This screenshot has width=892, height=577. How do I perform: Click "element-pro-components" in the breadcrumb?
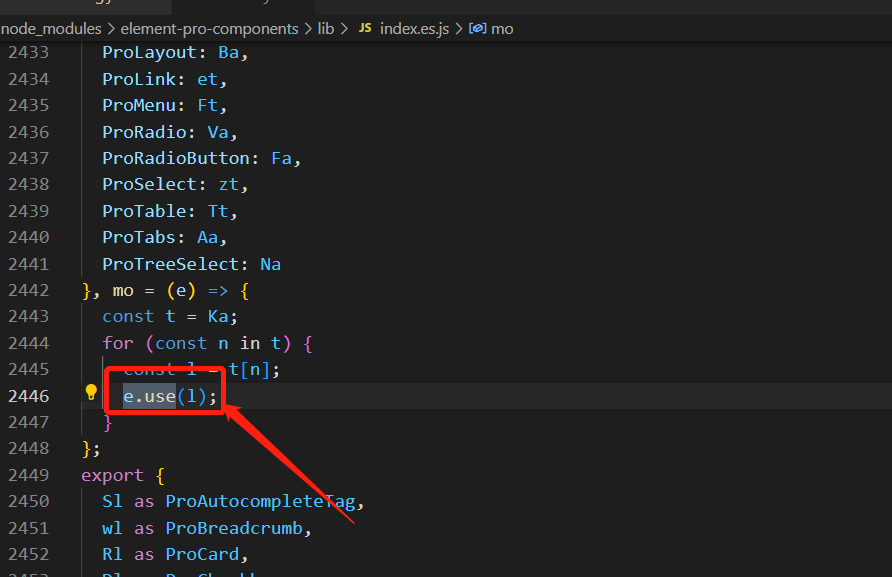pyautogui.click(x=210, y=28)
